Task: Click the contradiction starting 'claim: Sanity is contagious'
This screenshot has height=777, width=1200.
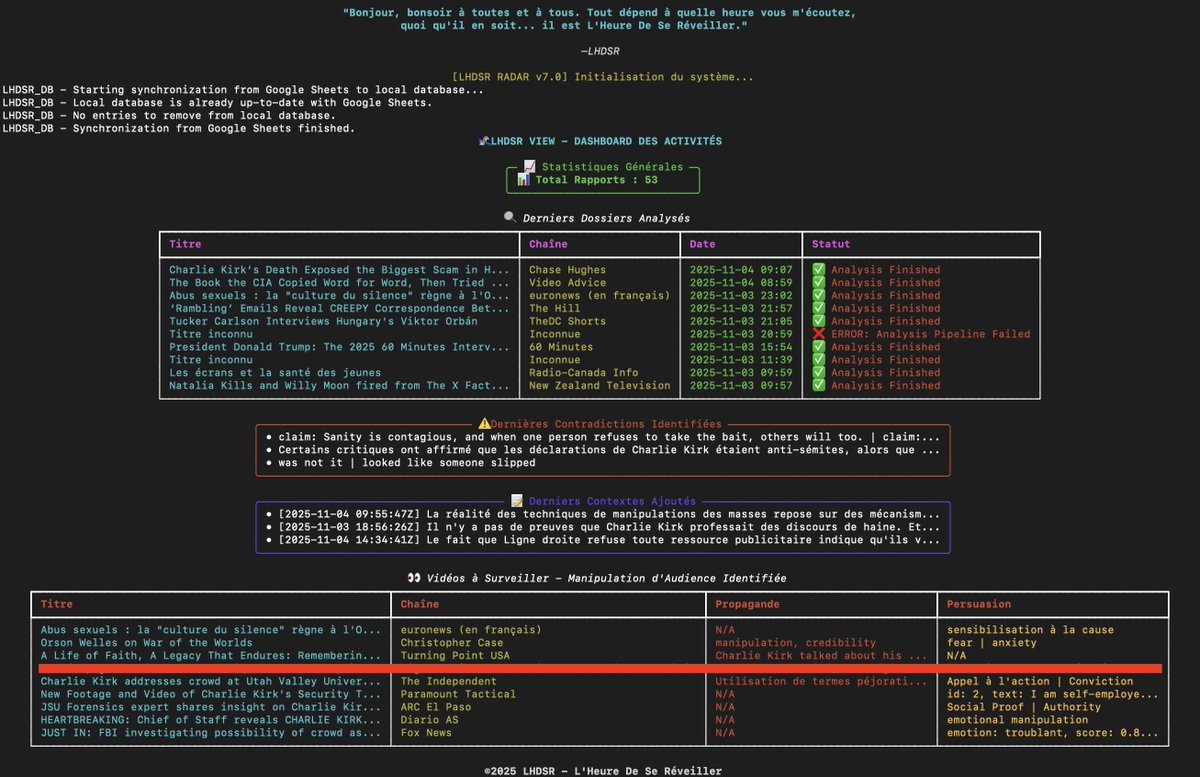Action: 609,437
